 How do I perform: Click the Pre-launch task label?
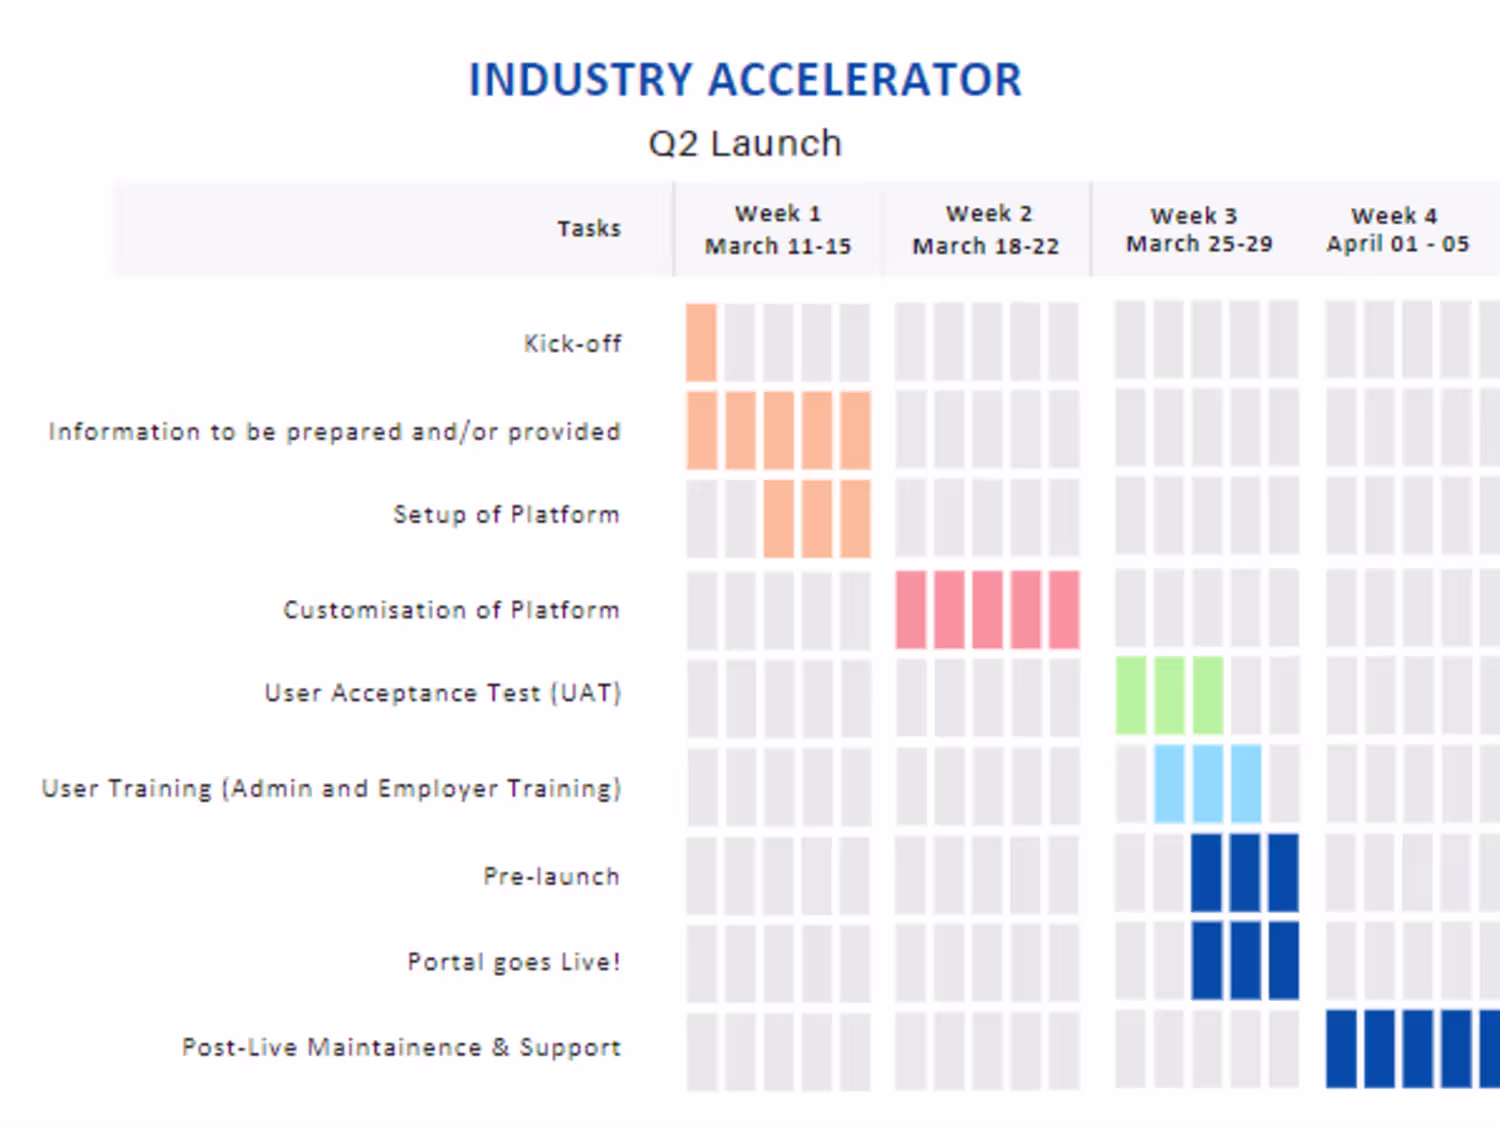tap(551, 877)
